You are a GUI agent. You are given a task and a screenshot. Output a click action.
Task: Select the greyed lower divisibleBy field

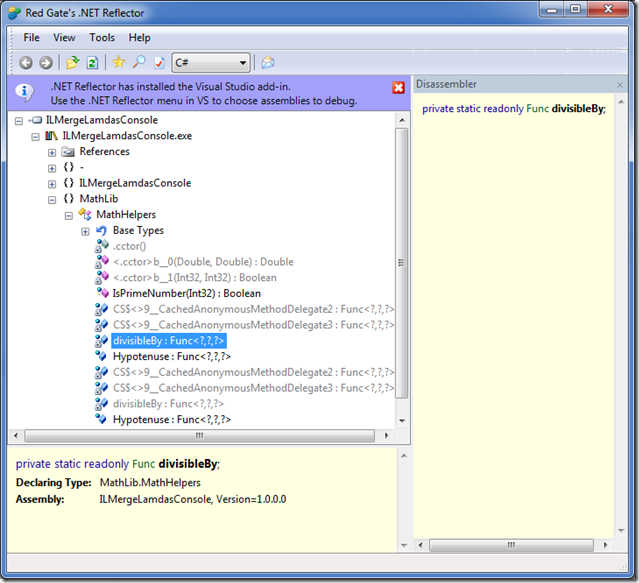click(x=168, y=404)
